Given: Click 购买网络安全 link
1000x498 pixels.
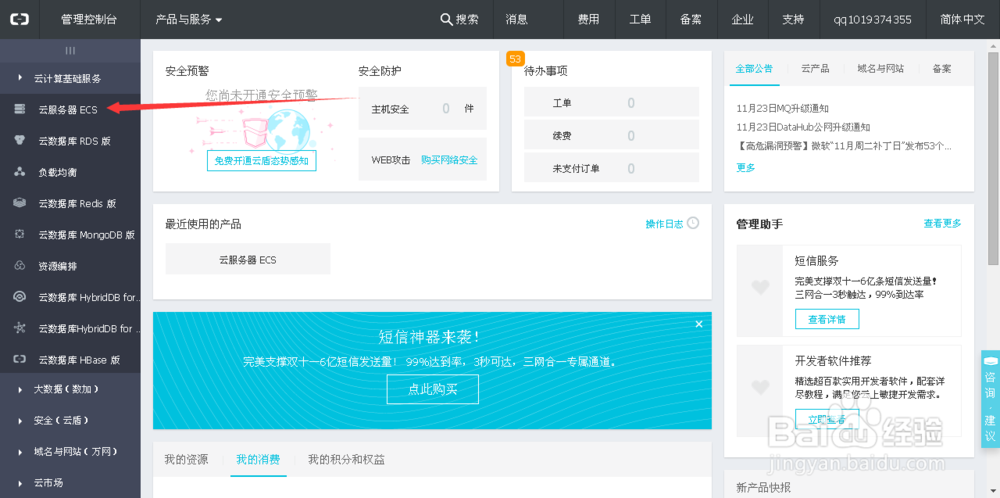Looking at the screenshot, I should tap(449, 160).
